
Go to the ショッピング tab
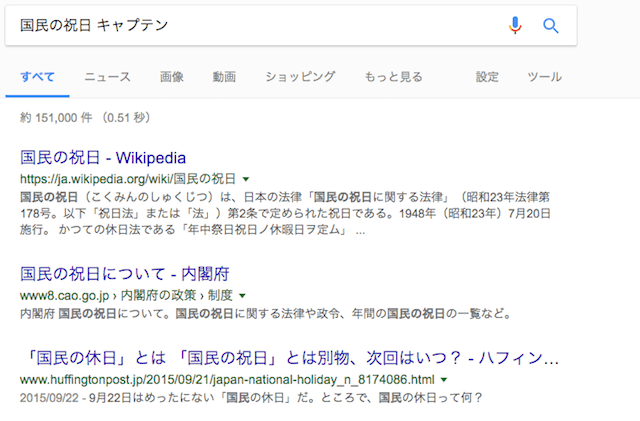pos(300,77)
